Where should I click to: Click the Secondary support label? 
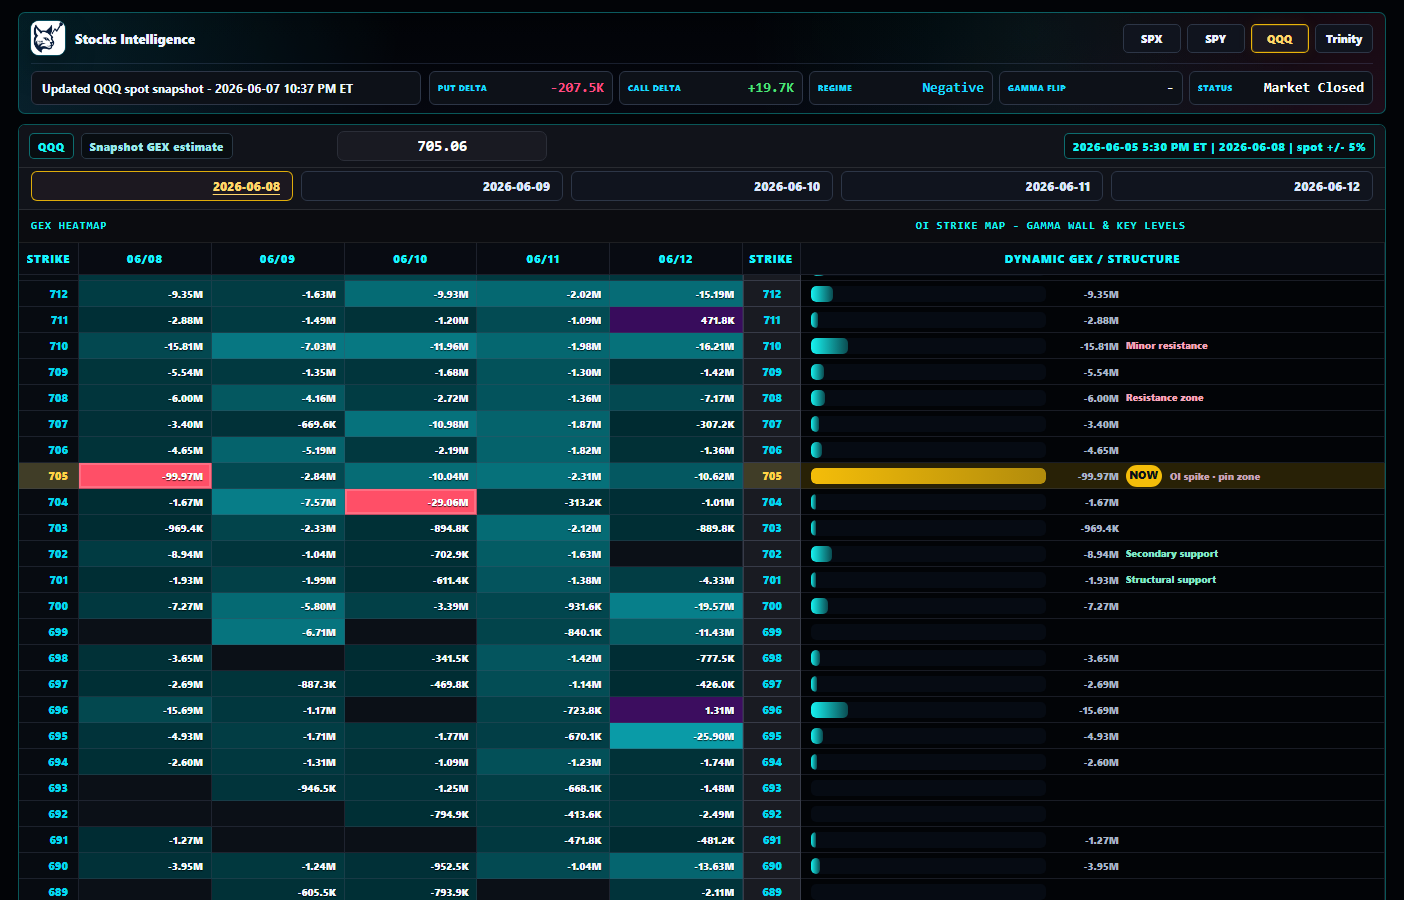tap(1172, 554)
